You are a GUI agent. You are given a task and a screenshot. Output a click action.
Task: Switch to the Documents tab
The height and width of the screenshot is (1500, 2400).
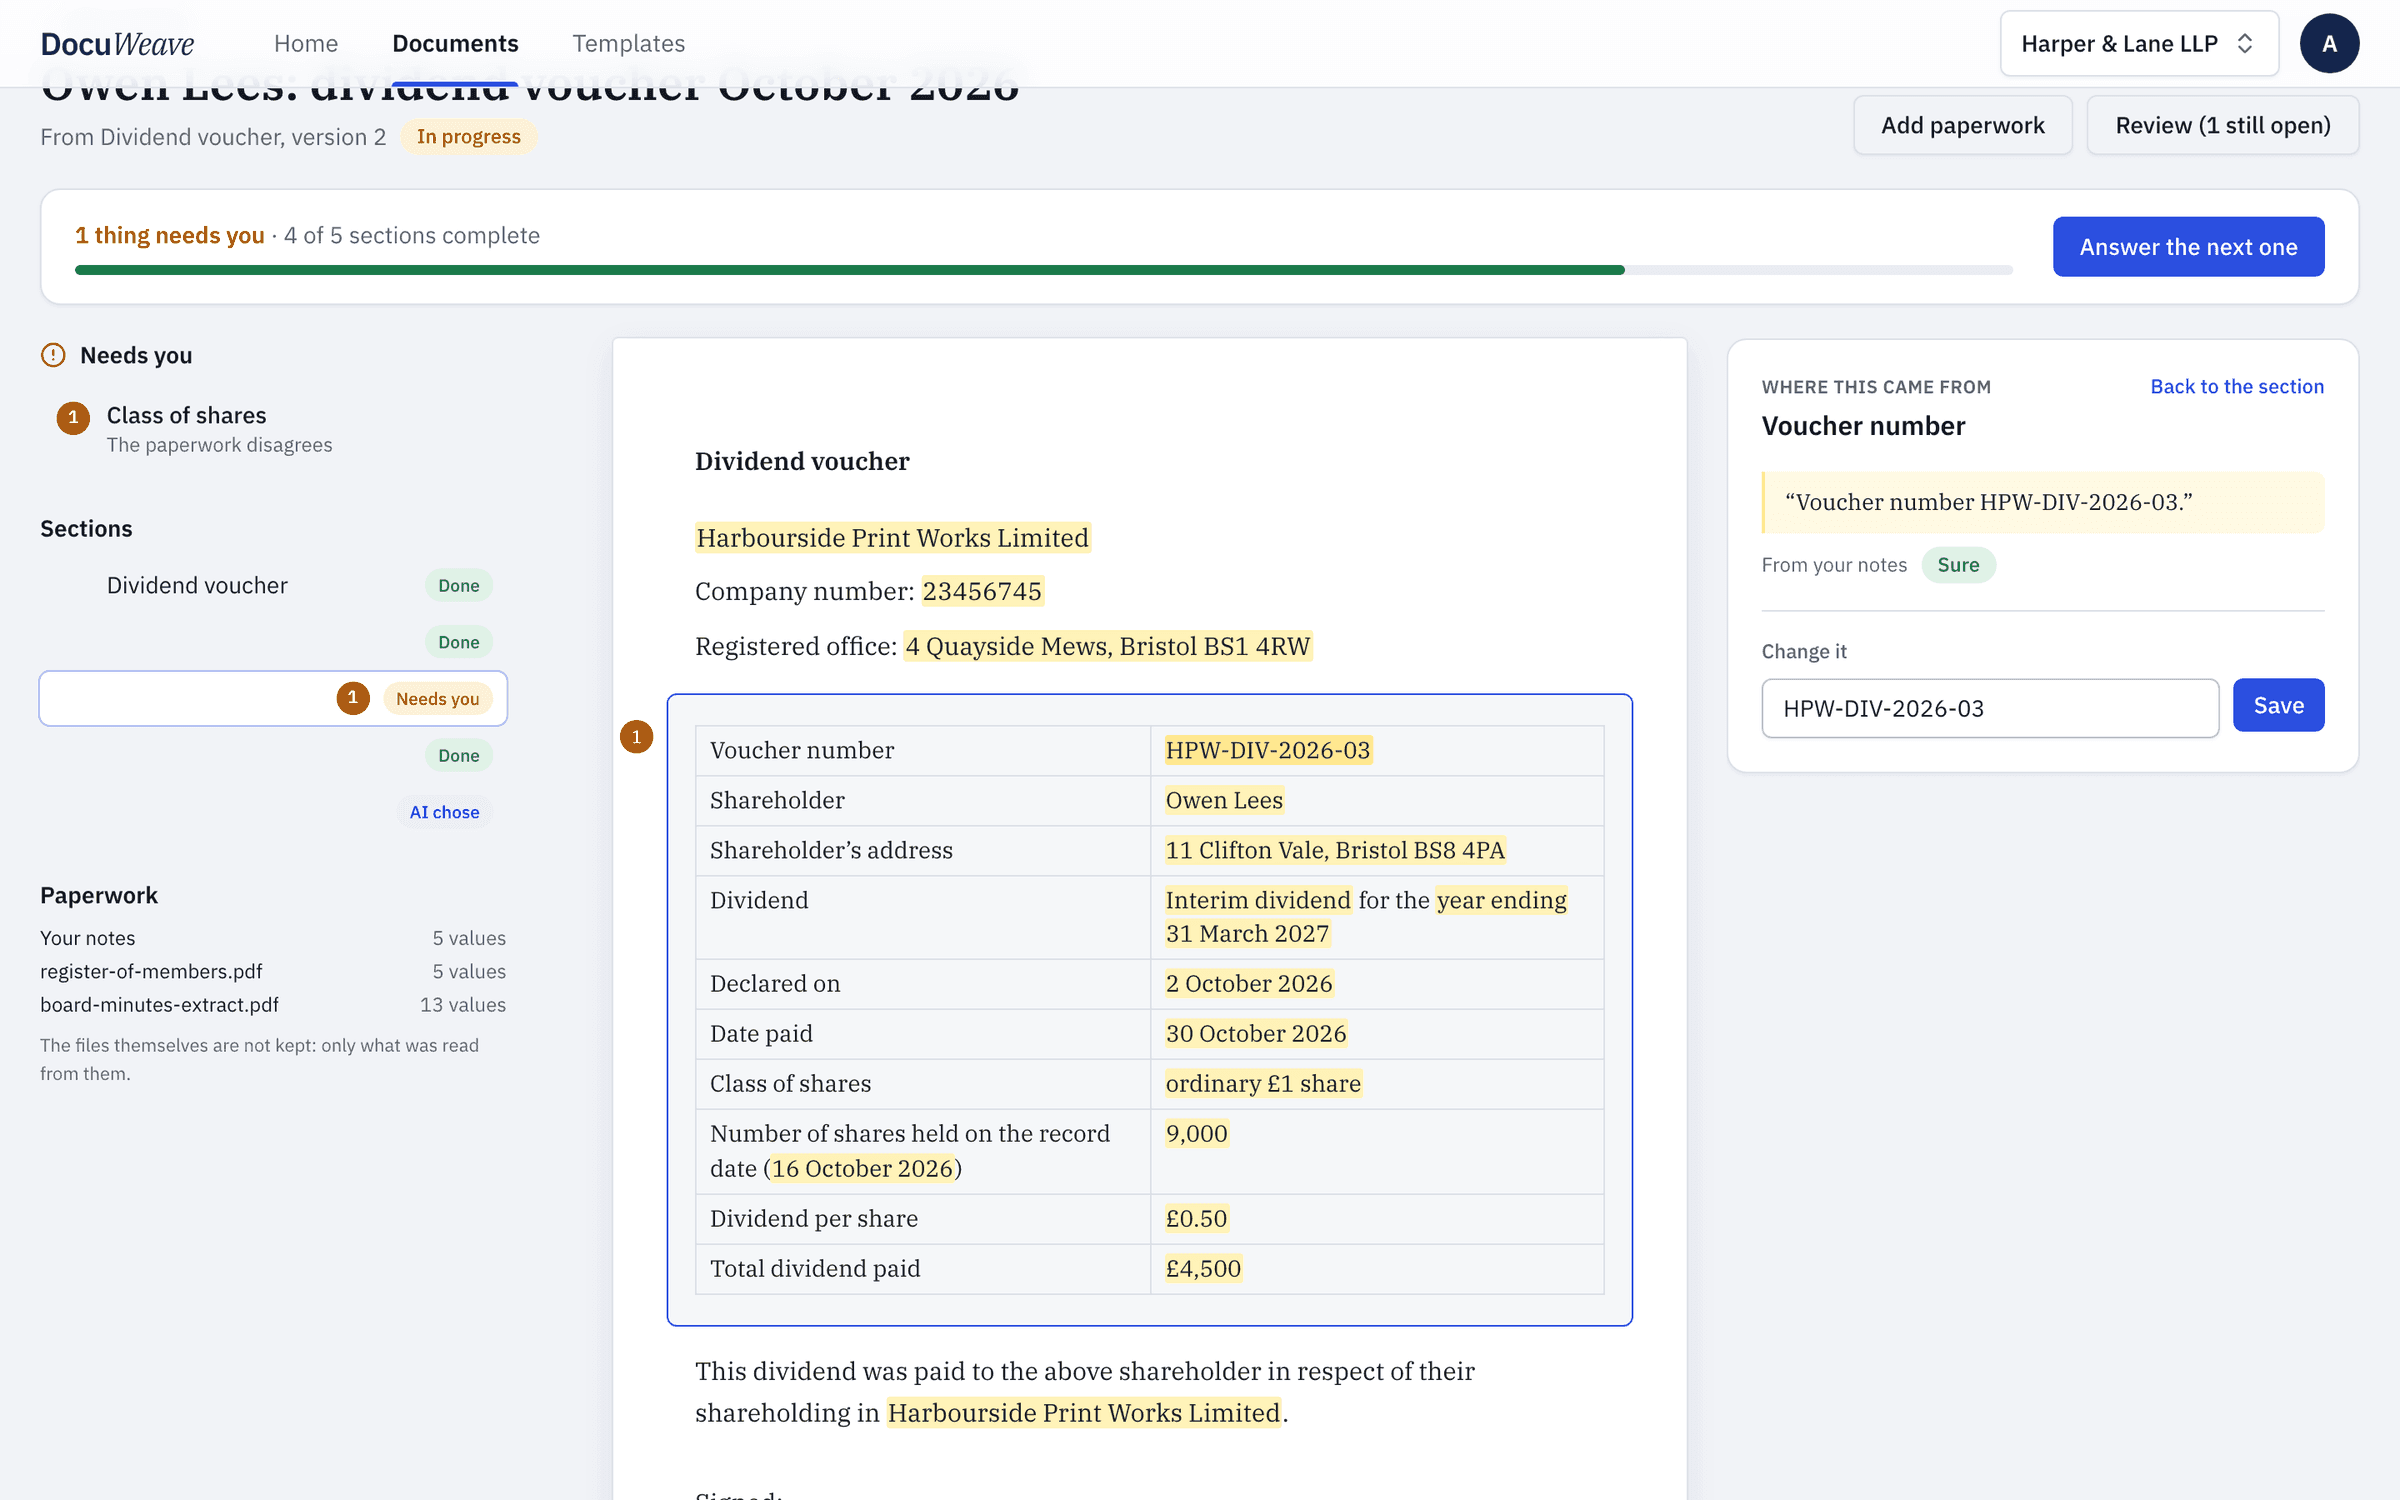pos(455,44)
